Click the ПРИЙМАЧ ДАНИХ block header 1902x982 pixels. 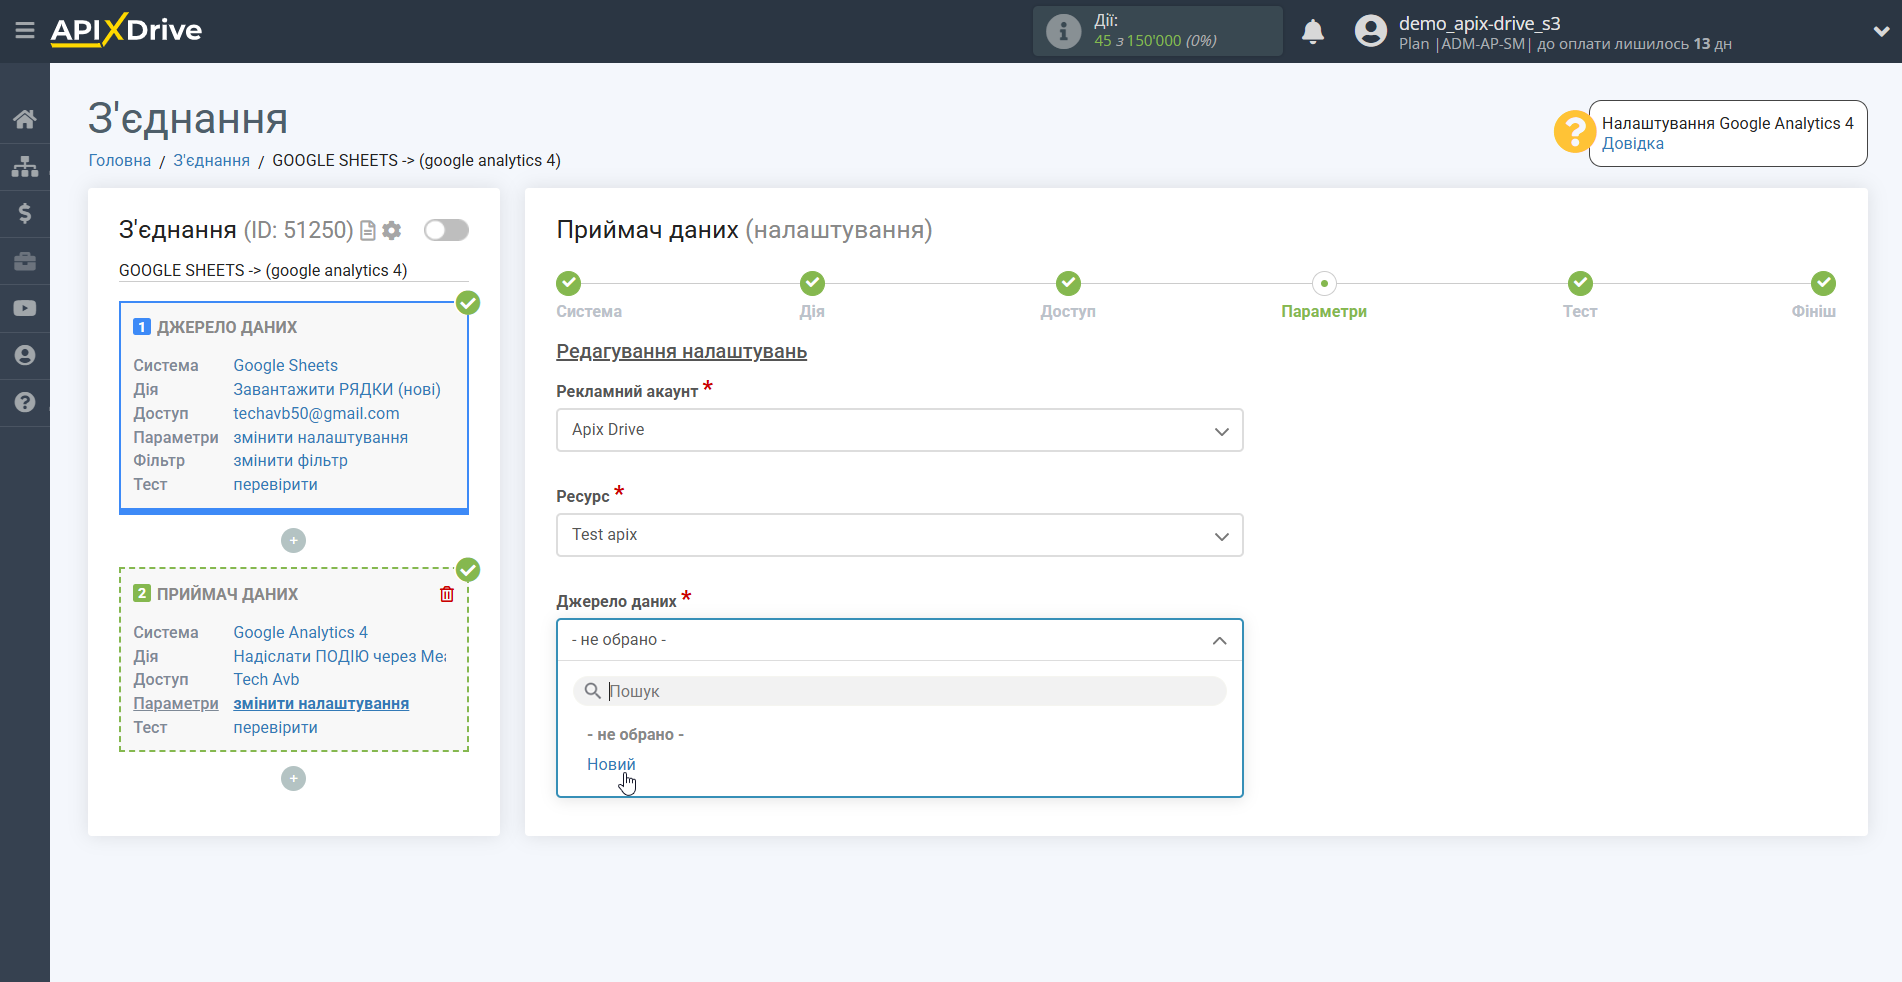pos(227,594)
